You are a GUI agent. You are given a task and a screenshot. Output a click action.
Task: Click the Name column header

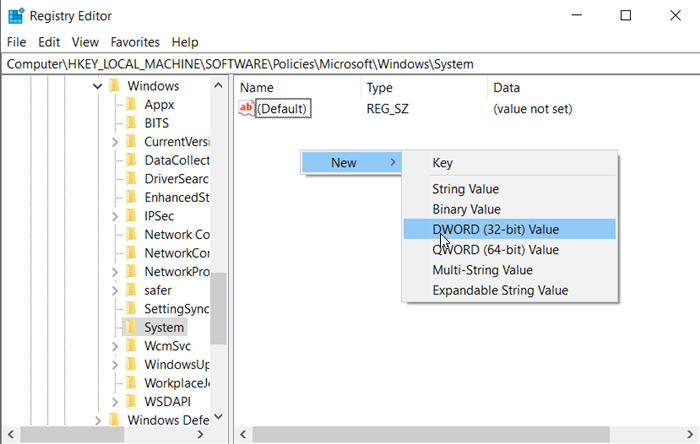point(257,88)
